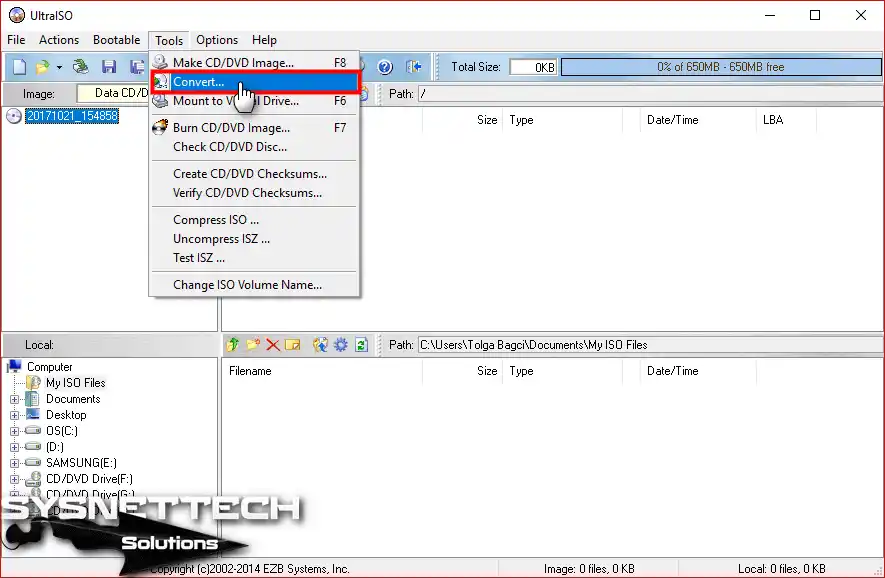Image resolution: width=885 pixels, height=578 pixels.
Task: Select Compress ISO ... menu item
Action: (215, 220)
